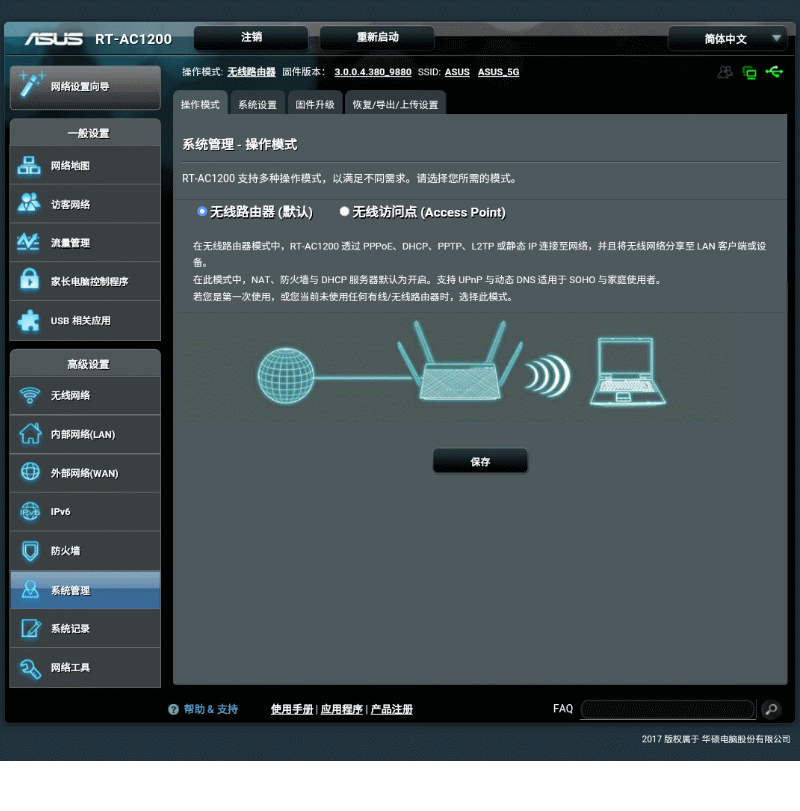Open the Network Setup Wizard (网络设置向导)
Screen dimensions: 800x811
(85, 87)
